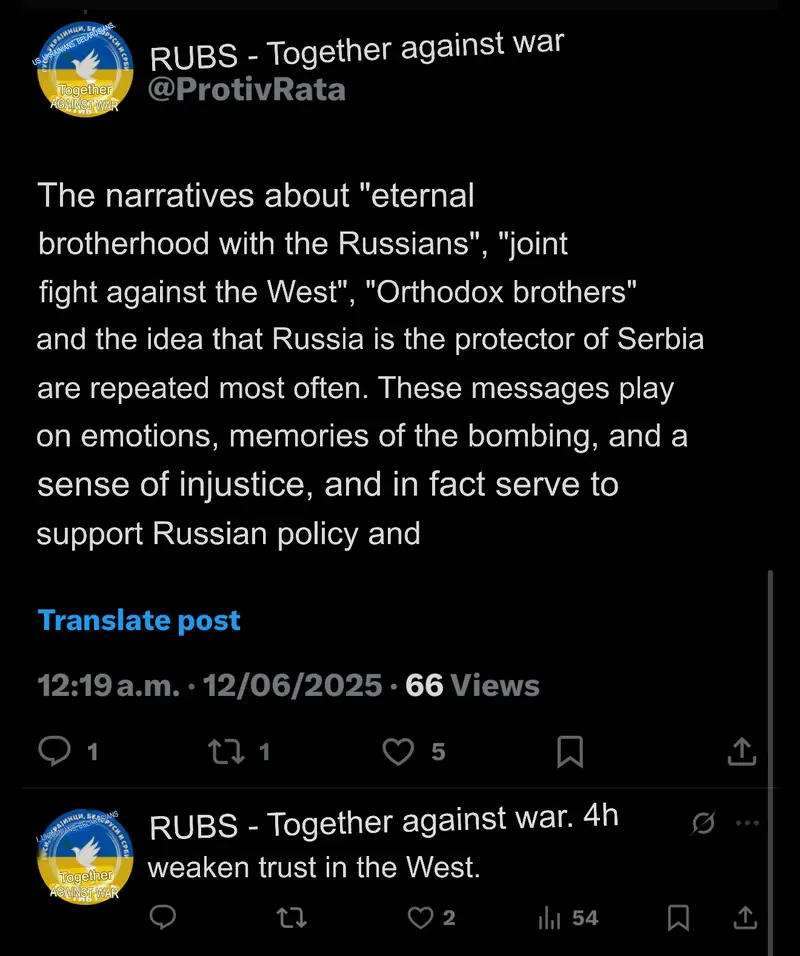Bookmark the "weaken trust in the West" reply

[678, 917]
